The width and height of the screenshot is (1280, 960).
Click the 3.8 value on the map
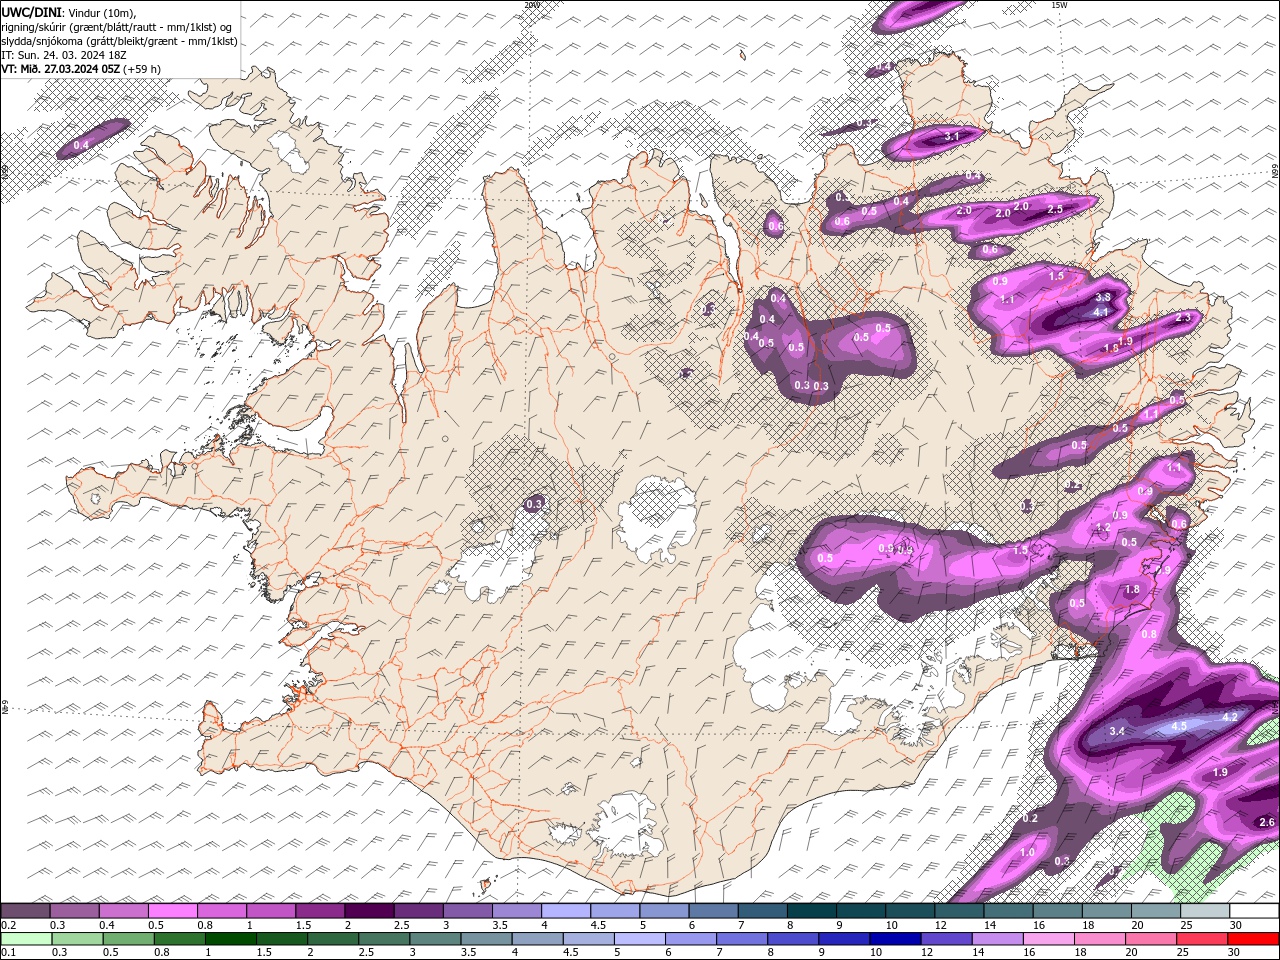coord(1103,297)
